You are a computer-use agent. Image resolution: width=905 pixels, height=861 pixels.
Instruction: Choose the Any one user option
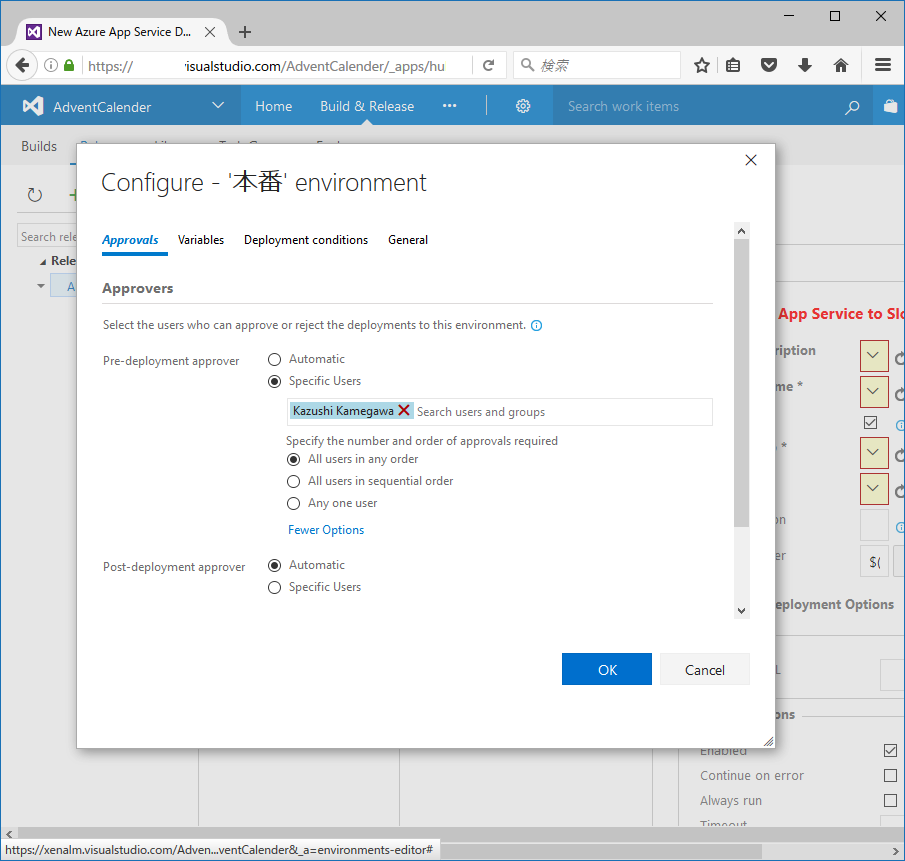coord(293,503)
